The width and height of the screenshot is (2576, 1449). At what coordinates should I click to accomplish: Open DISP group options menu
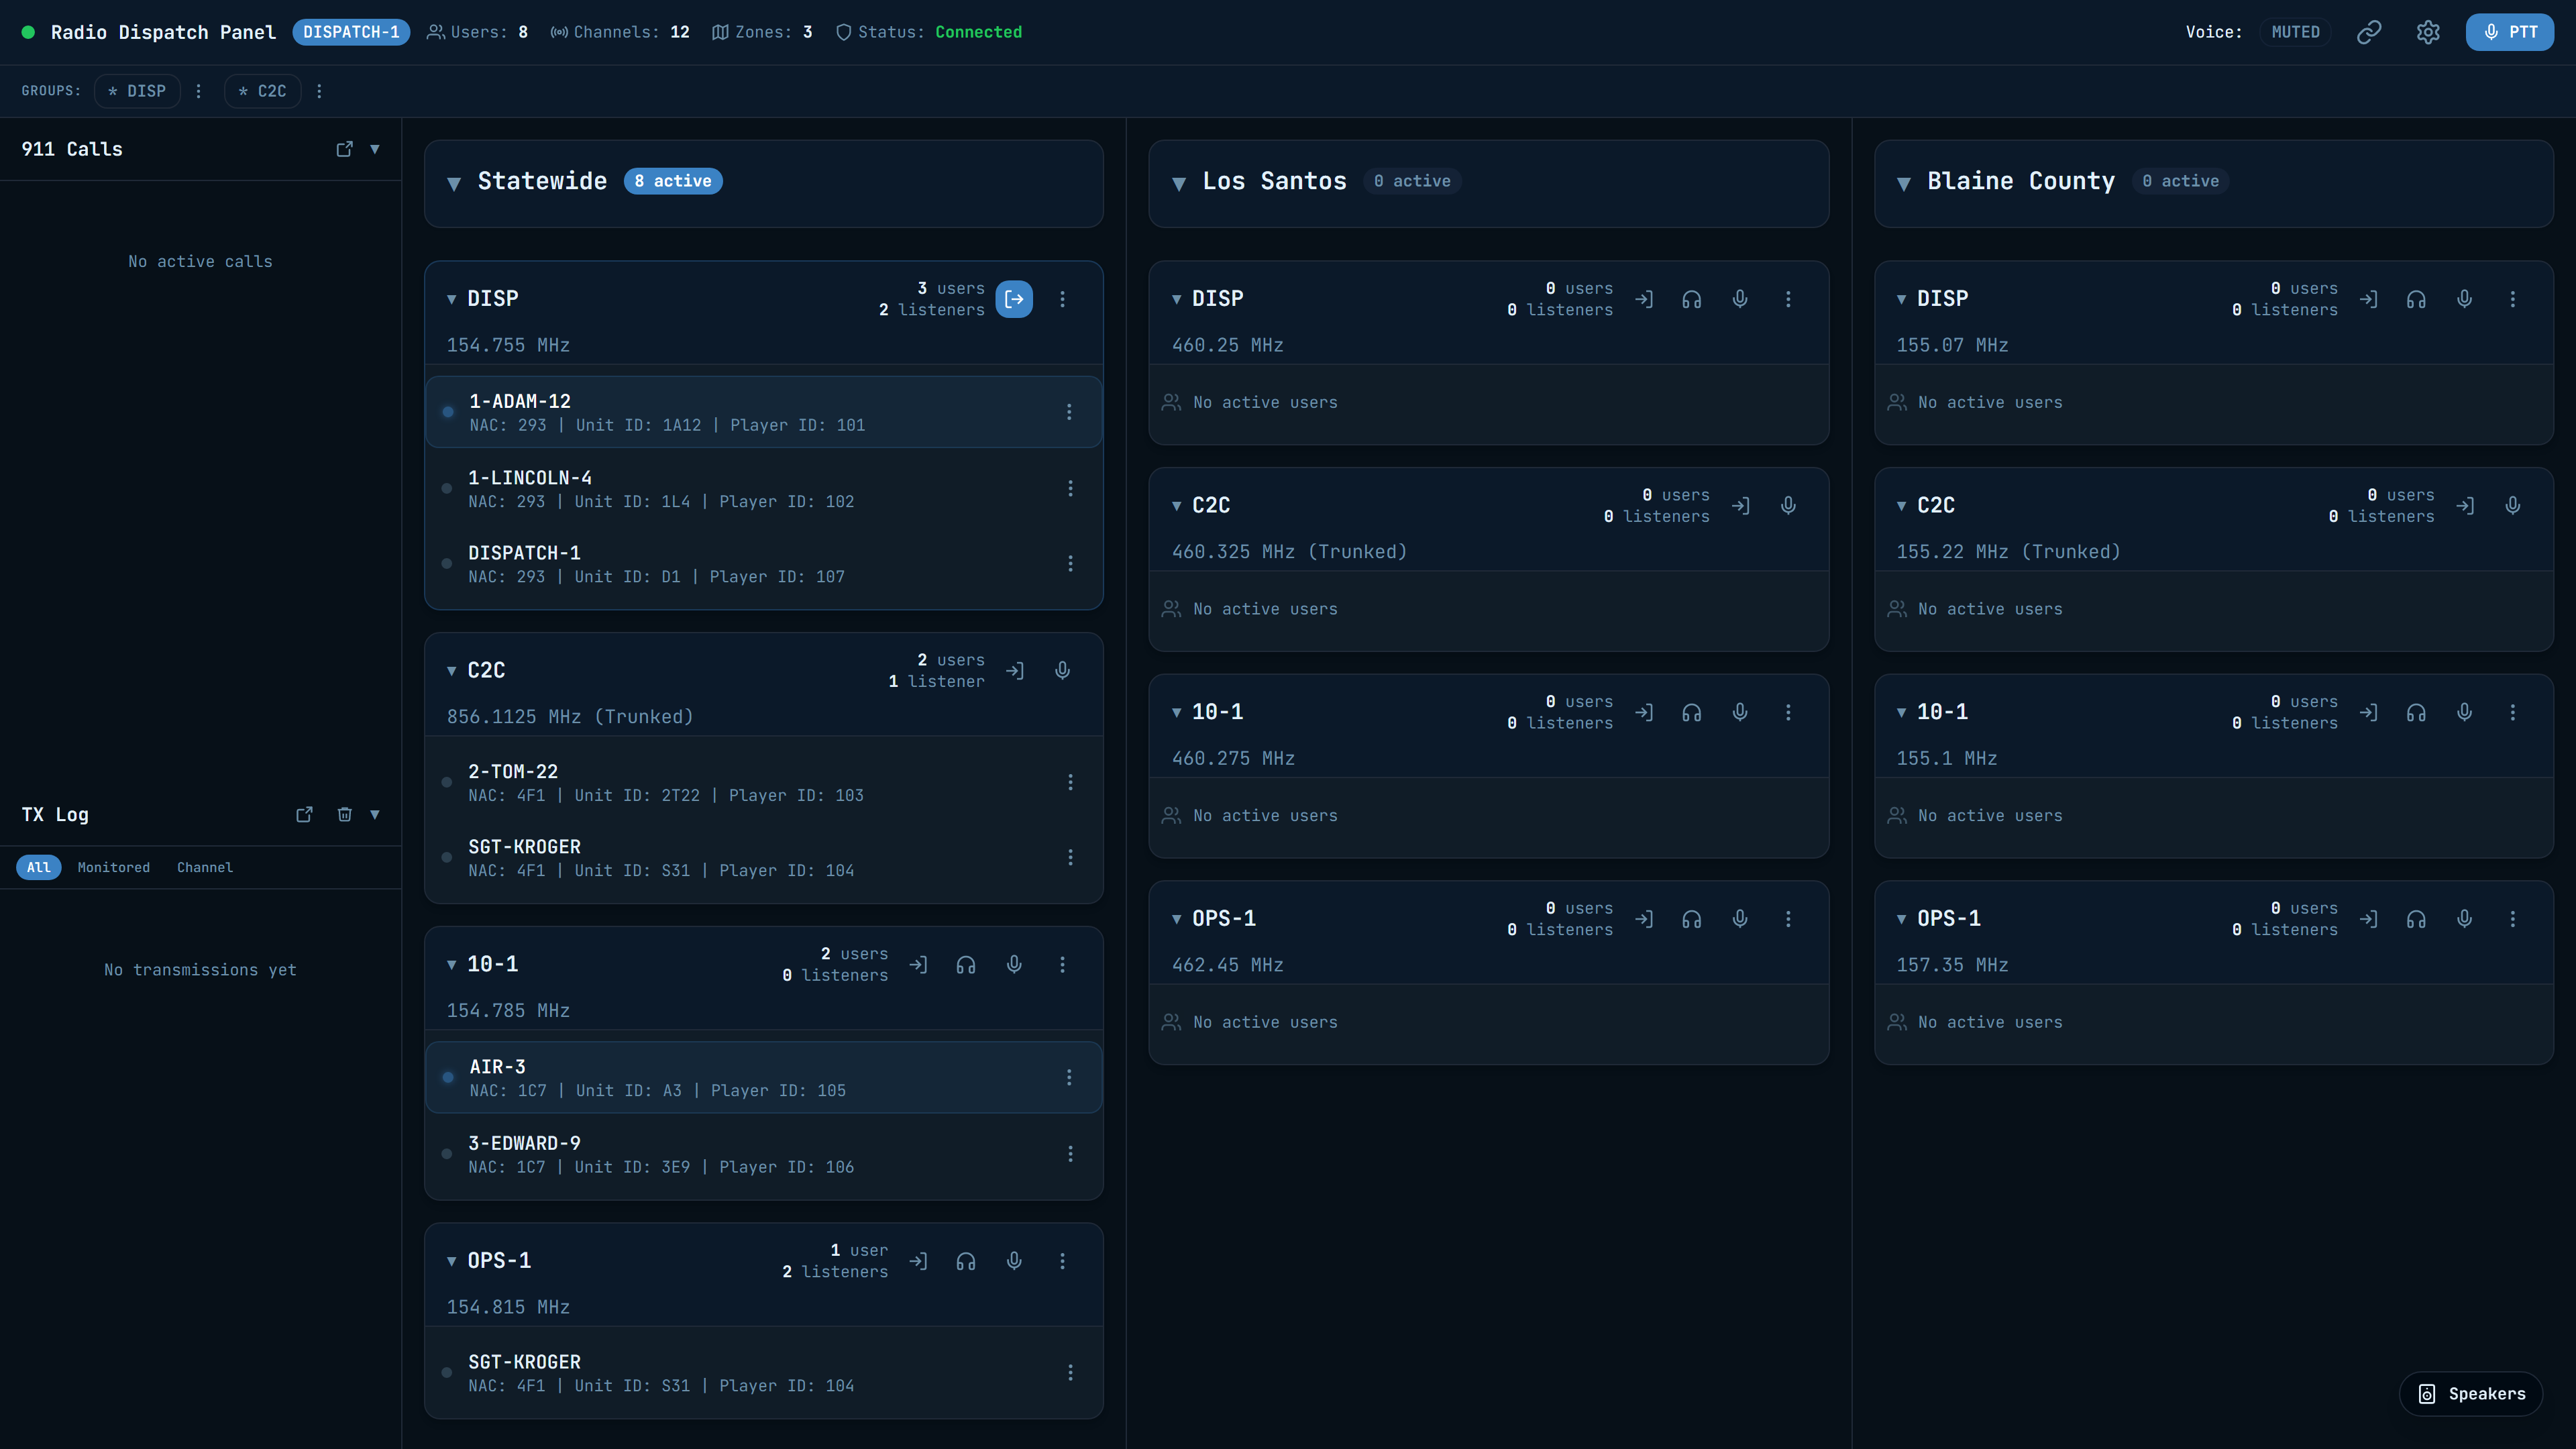click(x=199, y=91)
